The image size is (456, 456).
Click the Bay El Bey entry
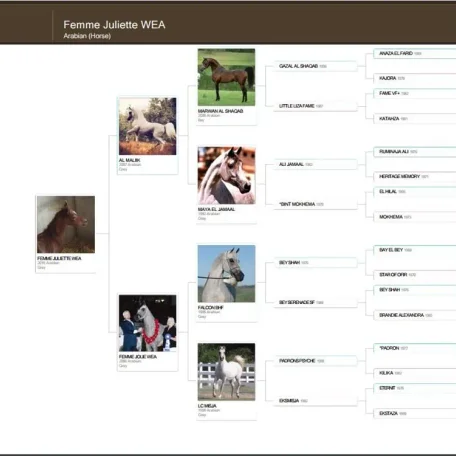(415, 250)
